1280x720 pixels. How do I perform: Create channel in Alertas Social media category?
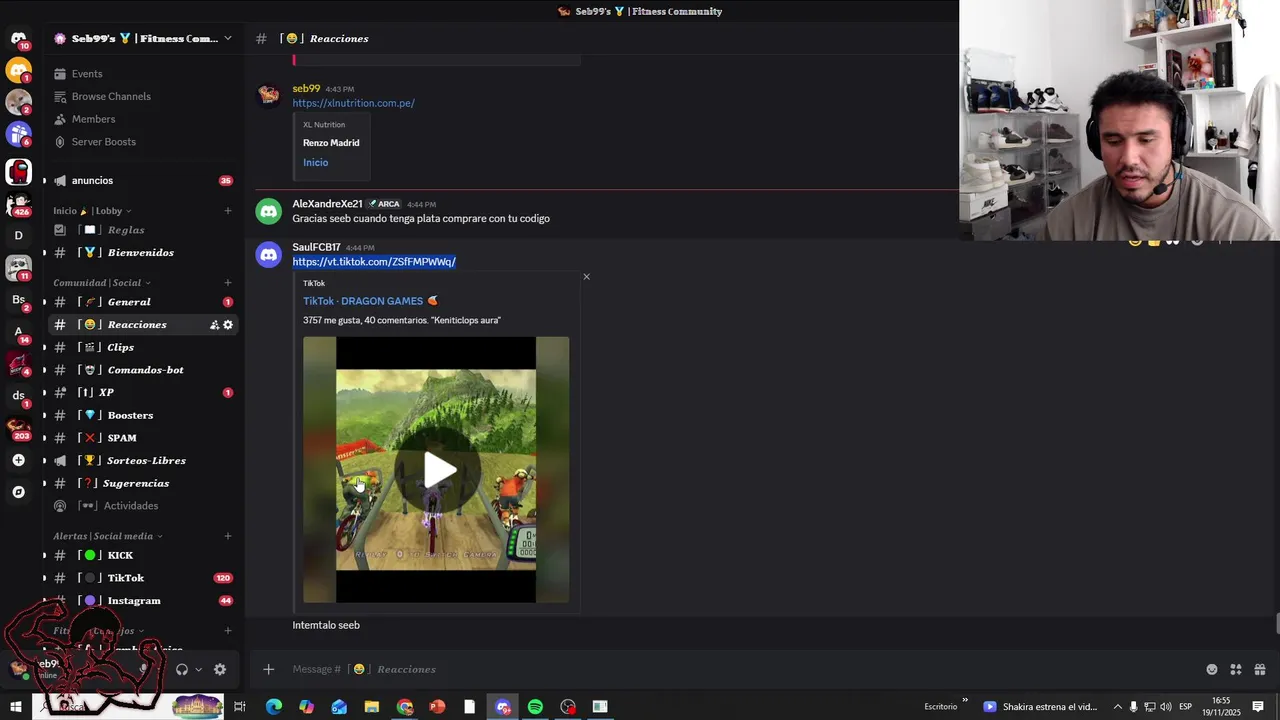point(228,536)
